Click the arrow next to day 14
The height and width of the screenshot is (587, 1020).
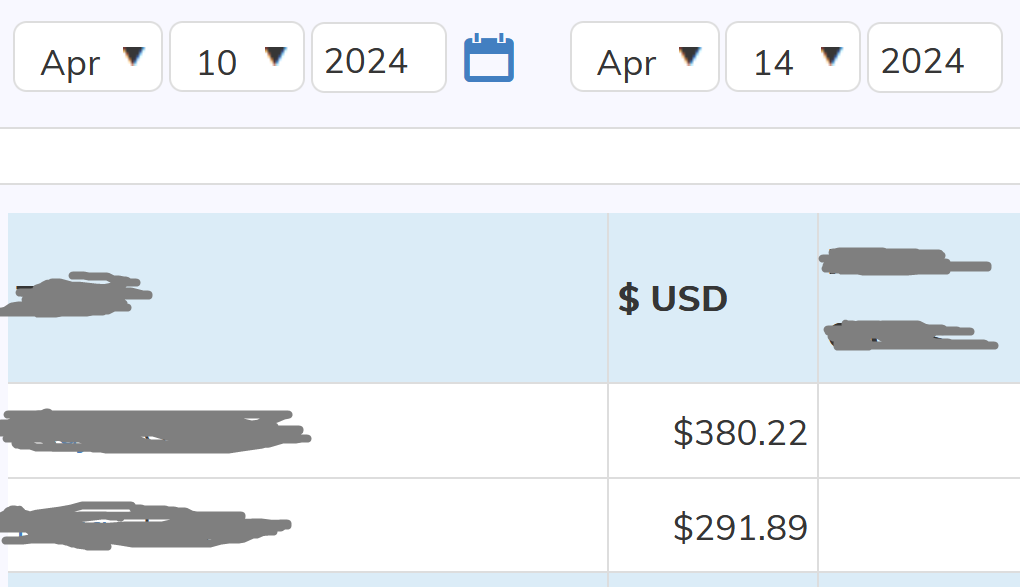(831, 57)
